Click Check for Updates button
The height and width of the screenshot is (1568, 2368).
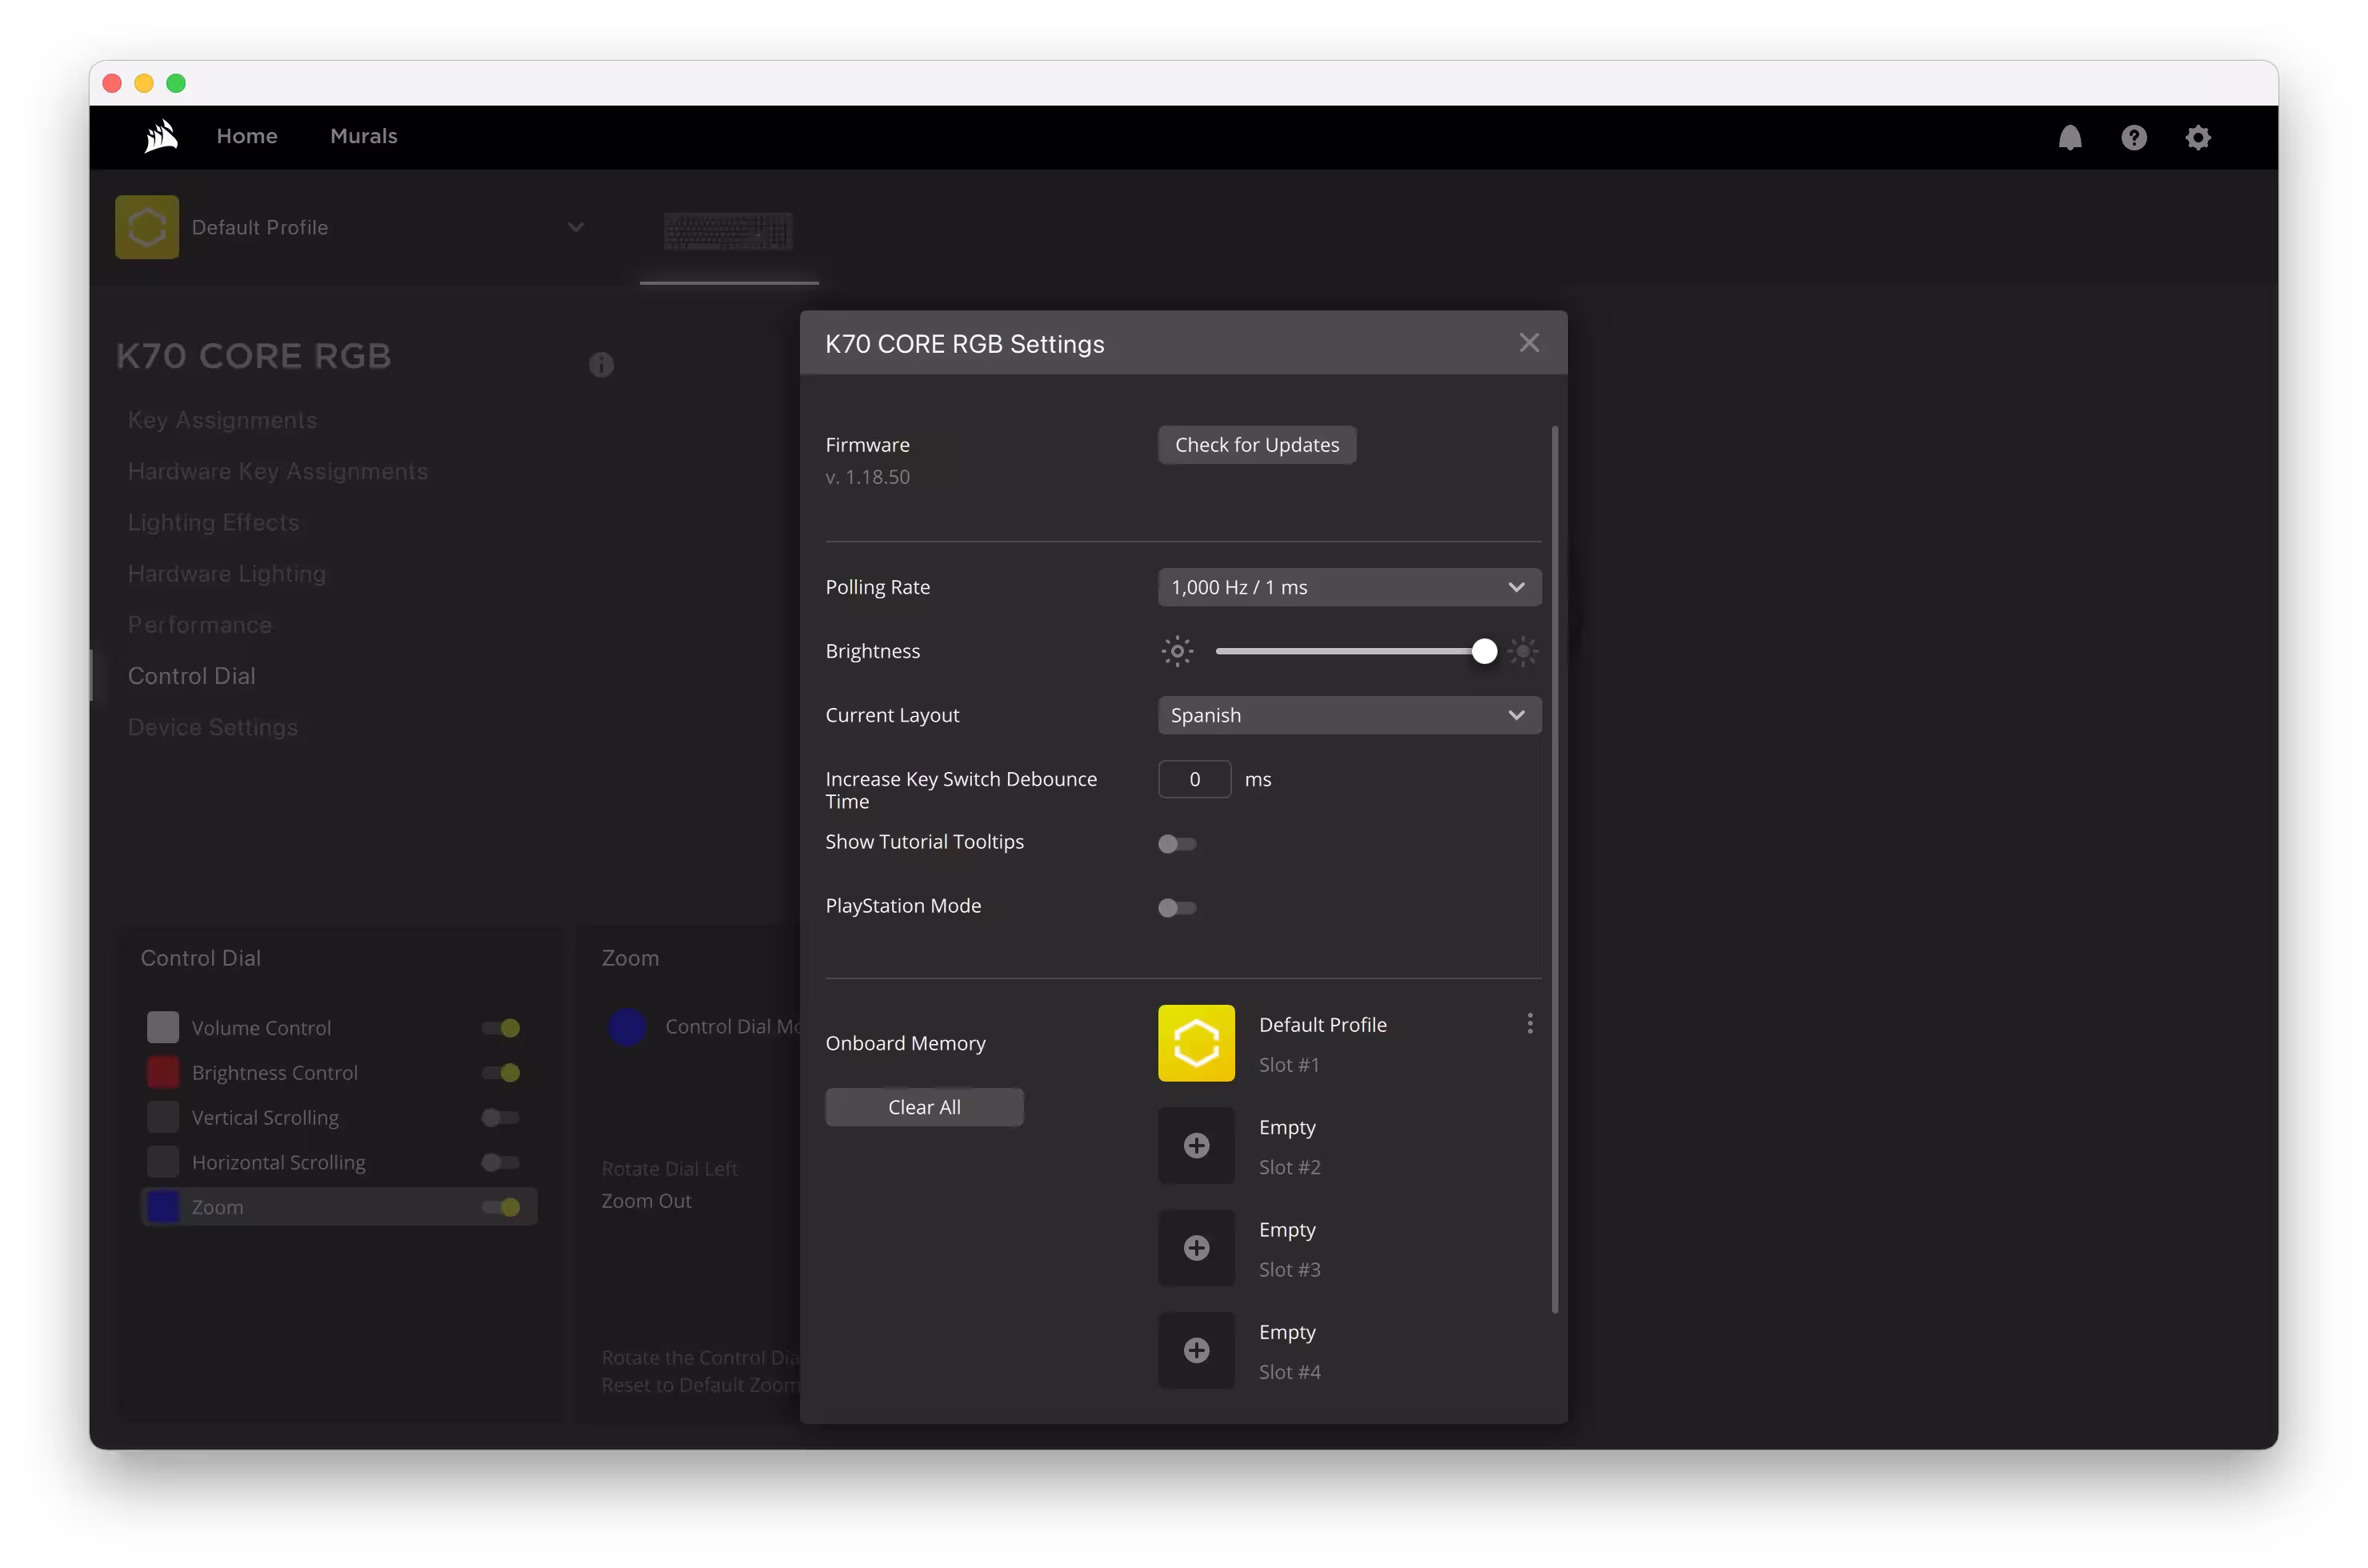1257,445
